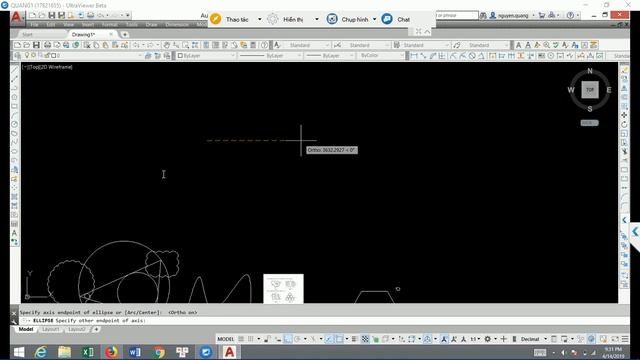Toggle the Annotation Monitor plus icon
This screenshot has height=360, width=640.
[504, 339]
